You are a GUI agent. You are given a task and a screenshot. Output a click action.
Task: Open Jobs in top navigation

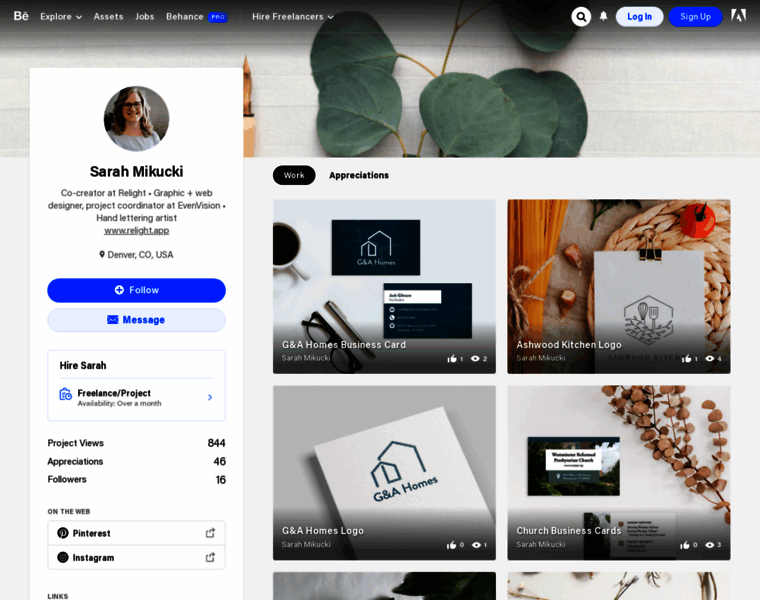pyautogui.click(x=144, y=16)
